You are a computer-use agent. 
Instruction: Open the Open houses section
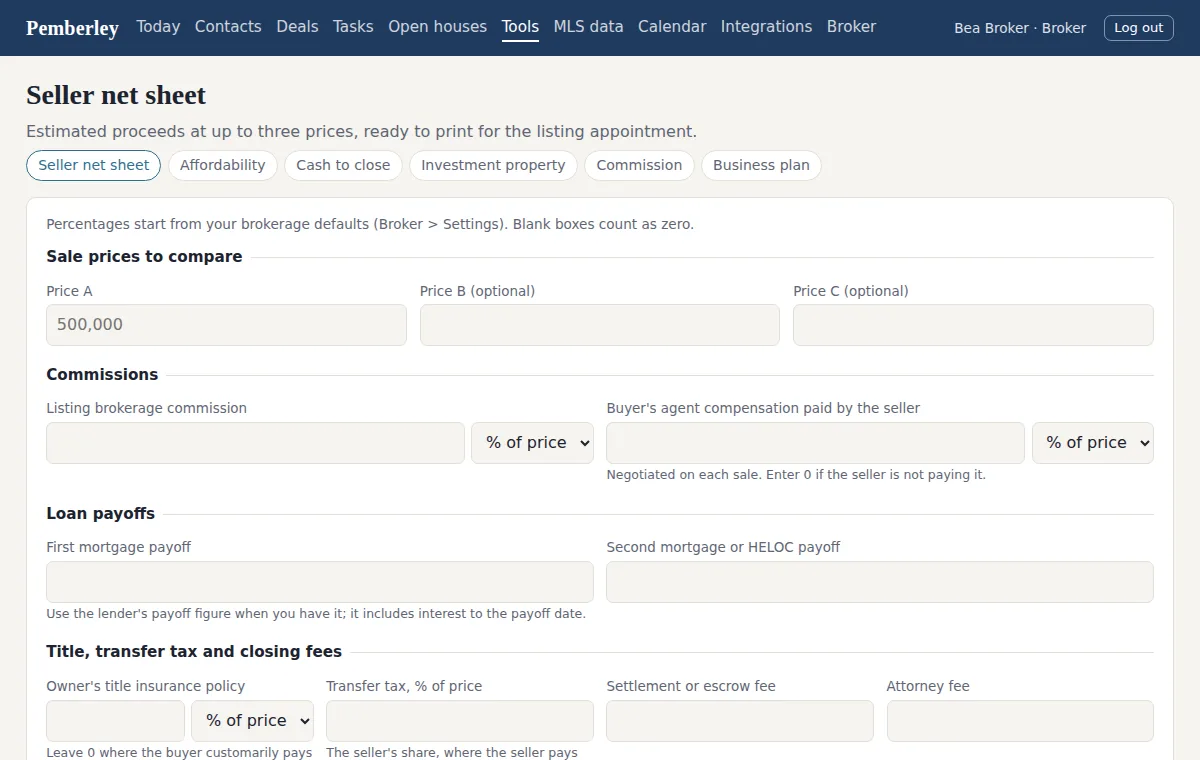click(437, 27)
